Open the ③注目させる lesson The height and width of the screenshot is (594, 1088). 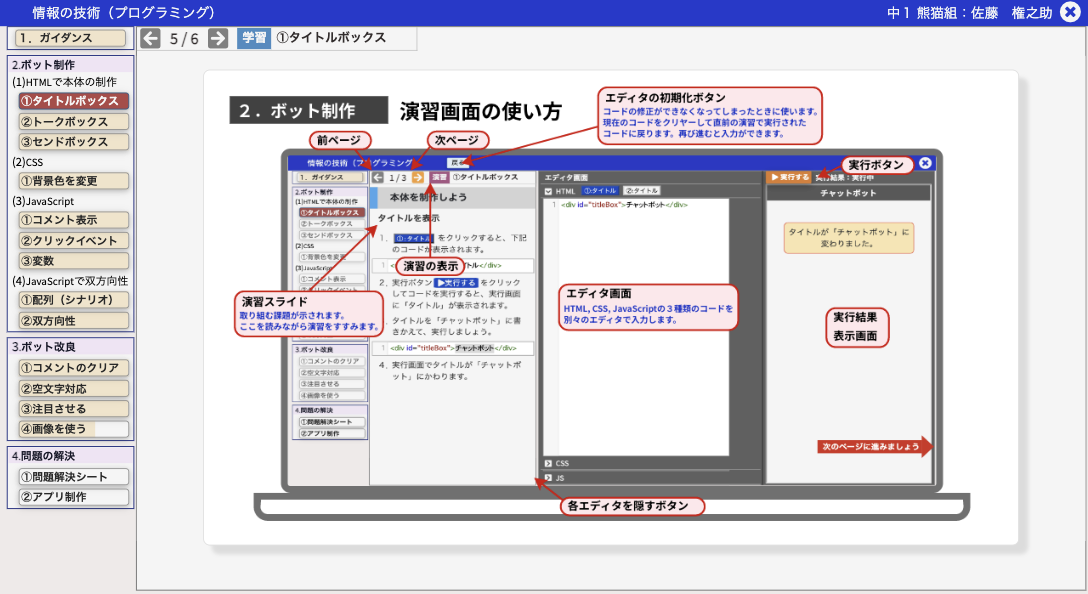coord(74,409)
